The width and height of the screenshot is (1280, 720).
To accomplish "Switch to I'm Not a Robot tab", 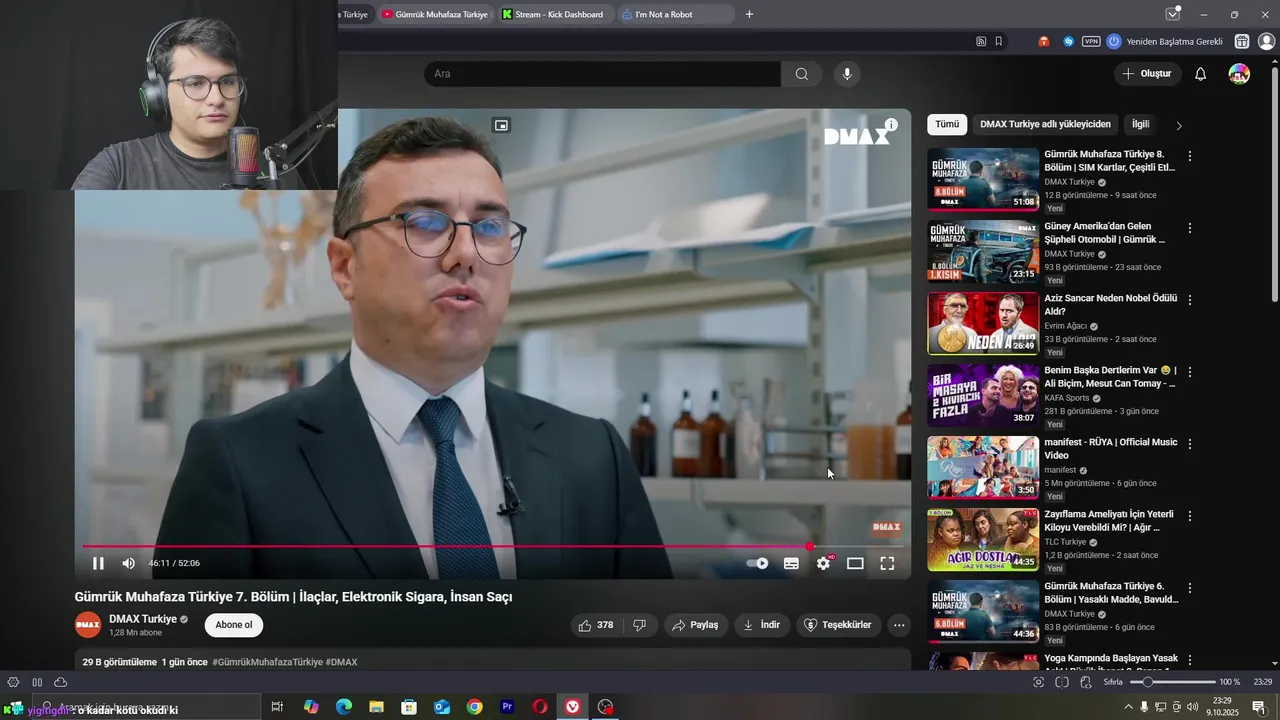I will click(675, 14).
